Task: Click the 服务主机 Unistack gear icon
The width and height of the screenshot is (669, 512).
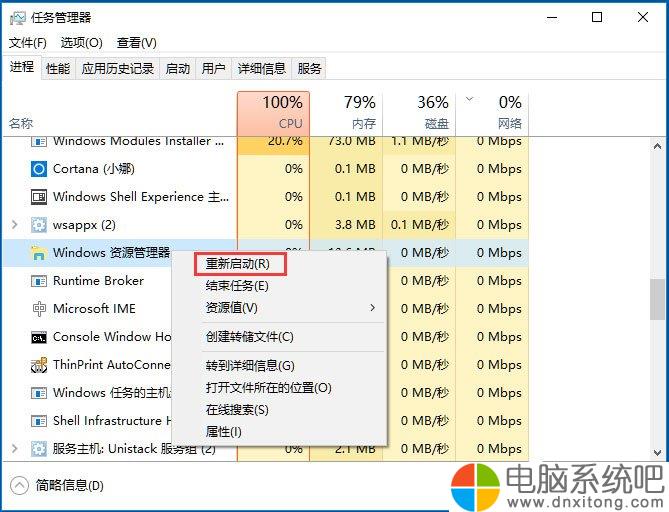Action: tap(39, 449)
